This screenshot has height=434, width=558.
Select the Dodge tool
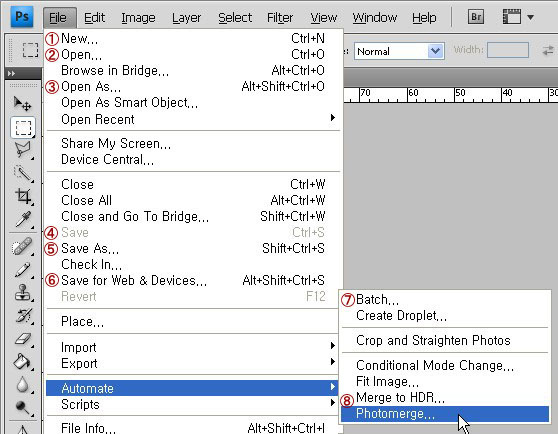coord(23,408)
